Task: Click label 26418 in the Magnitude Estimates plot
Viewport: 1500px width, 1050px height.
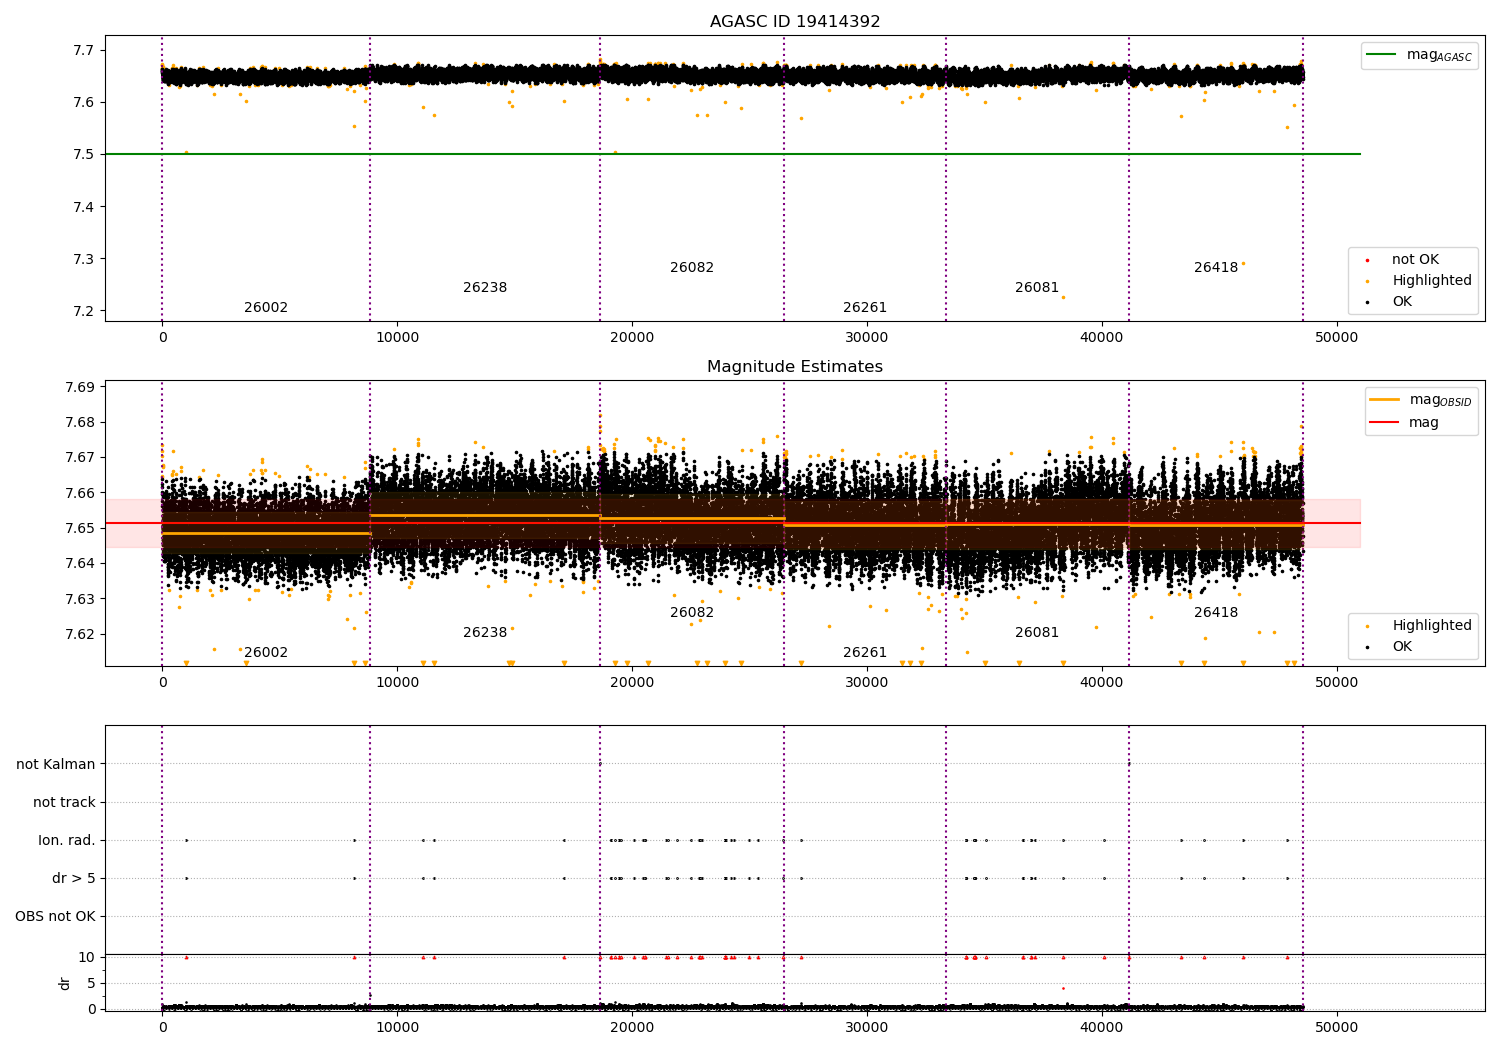Action: [1216, 613]
